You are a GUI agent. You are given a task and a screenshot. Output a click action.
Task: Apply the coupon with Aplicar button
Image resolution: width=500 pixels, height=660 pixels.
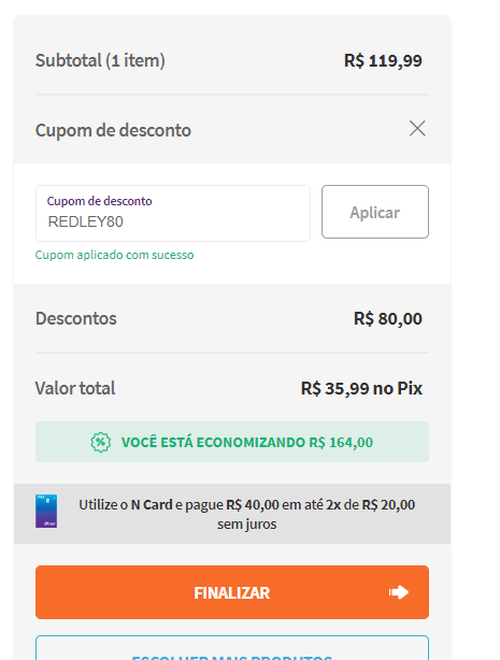click(375, 212)
